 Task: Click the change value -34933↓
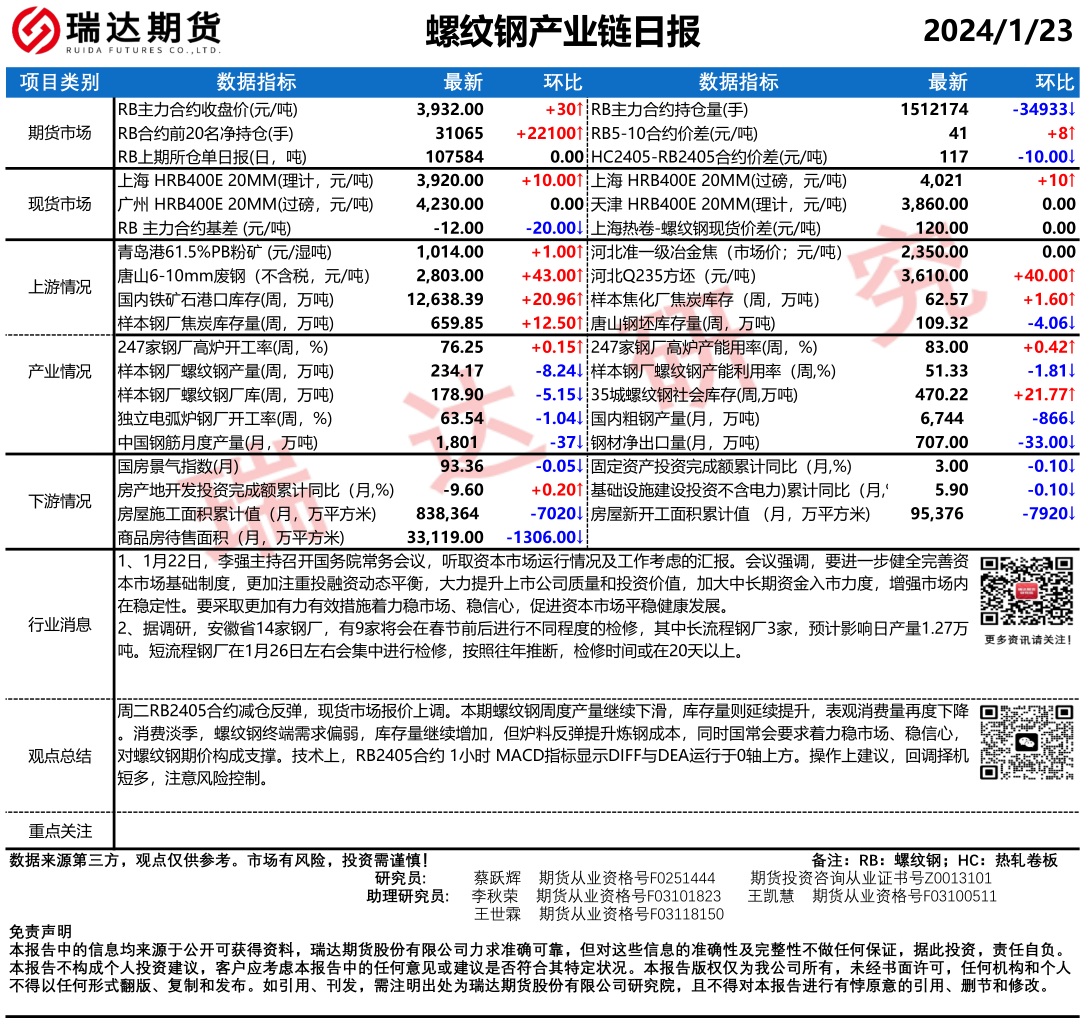click(x=1044, y=109)
